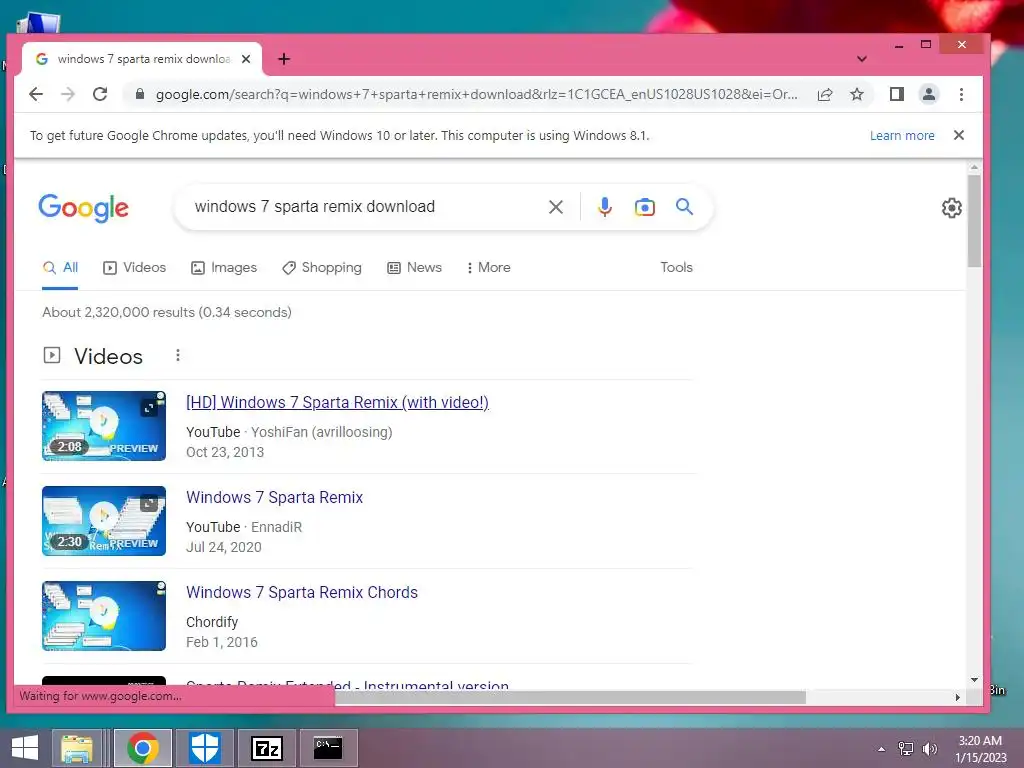Open the 'Windows 7 Sparta Remix' EnnadiR link

pos(274,498)
